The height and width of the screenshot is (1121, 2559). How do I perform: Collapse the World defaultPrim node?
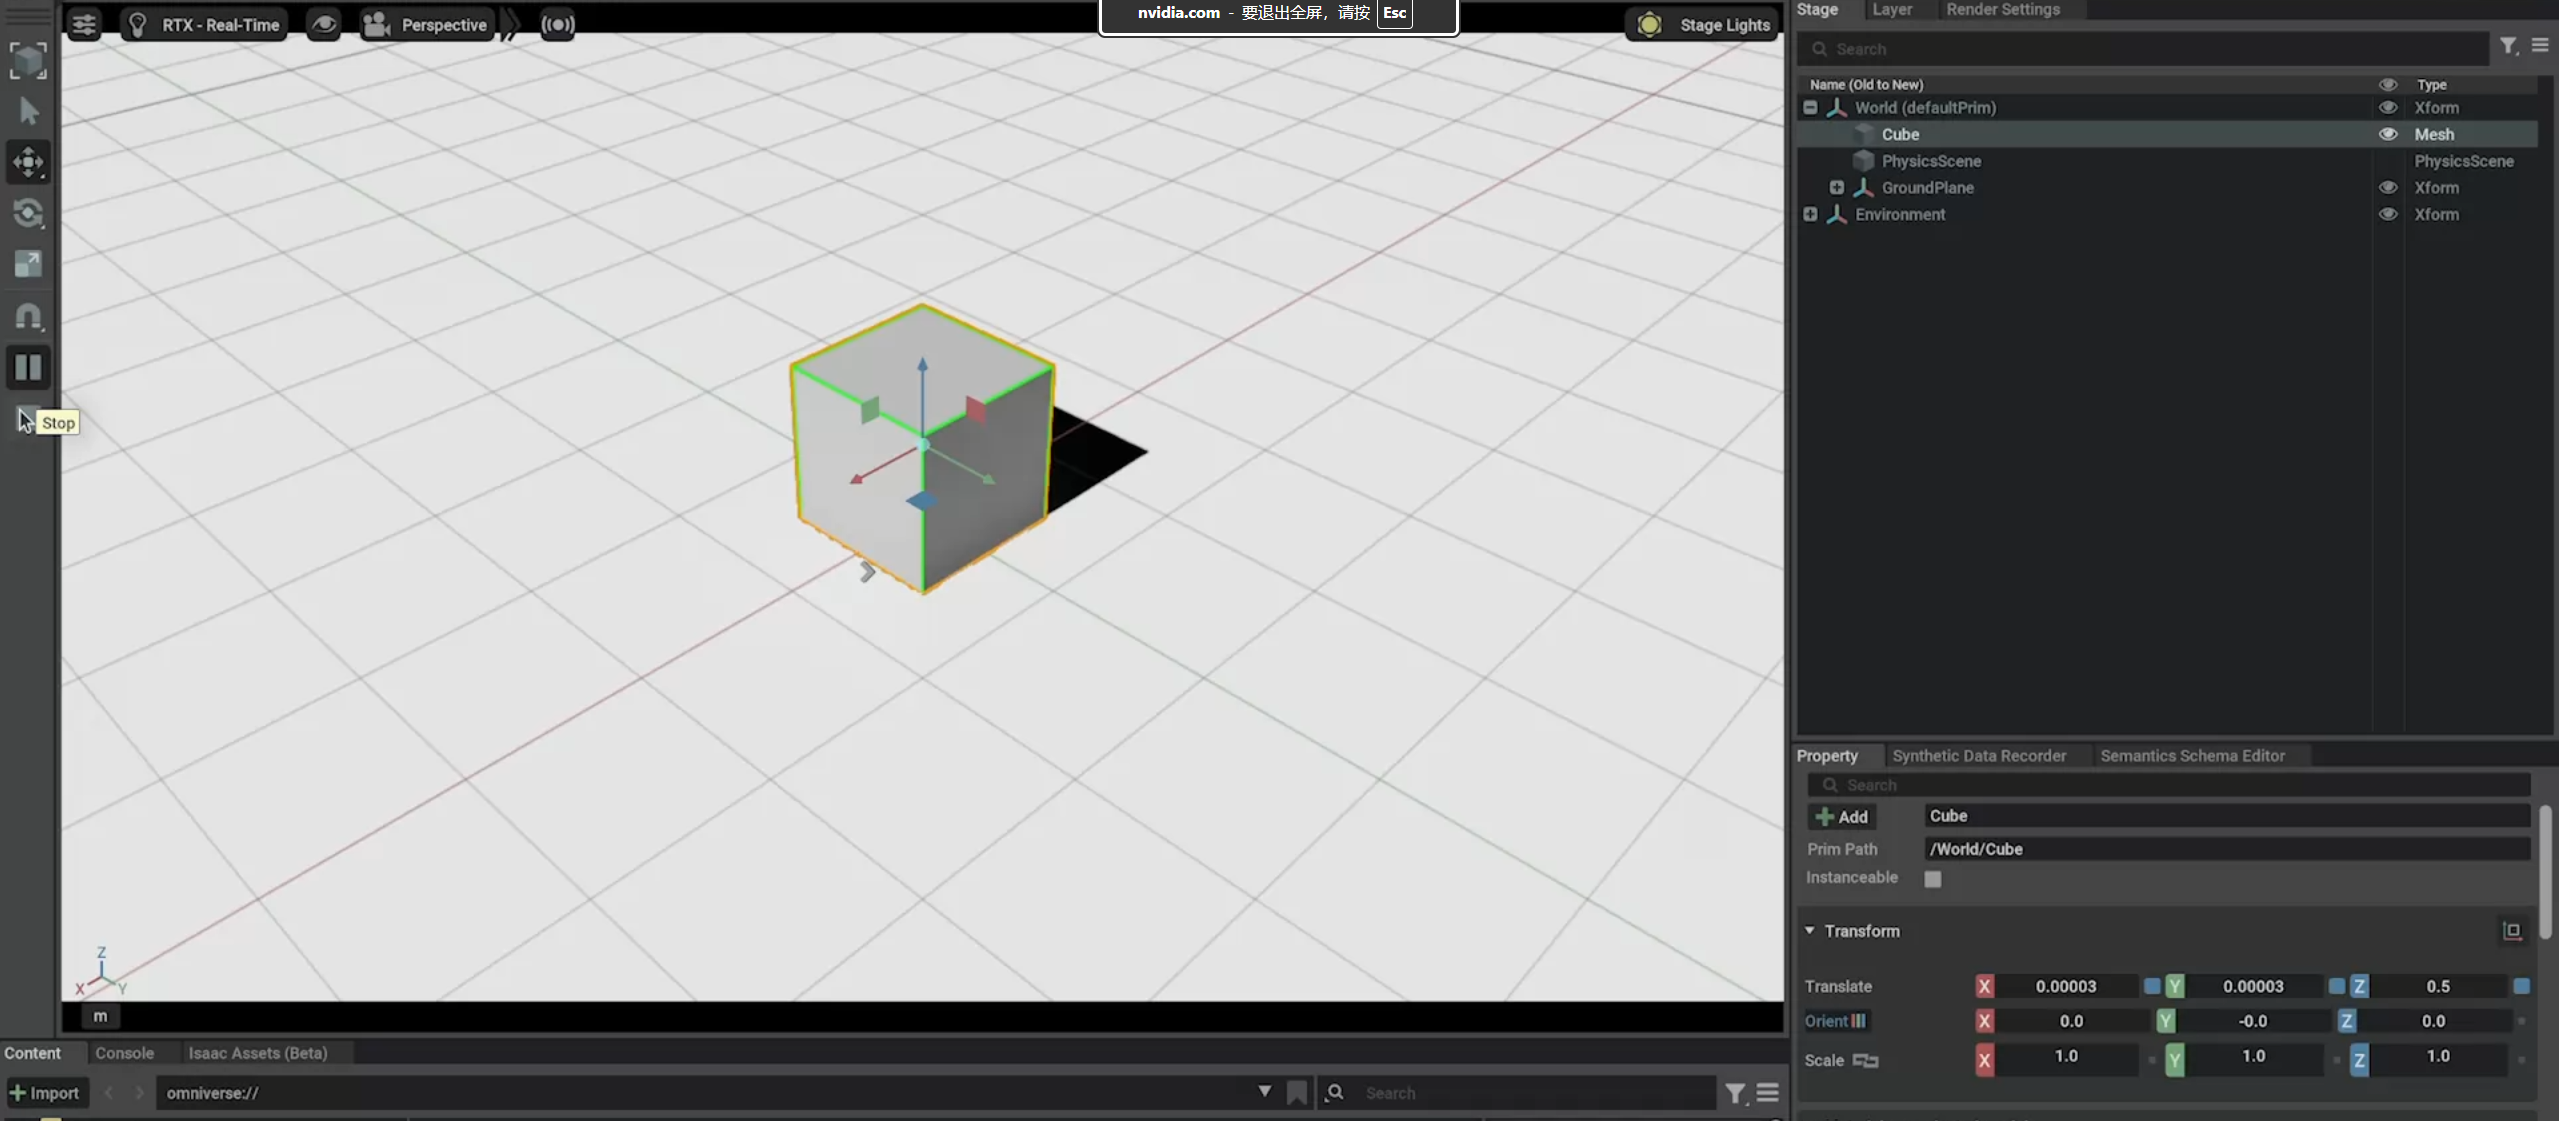[1810, 108]
